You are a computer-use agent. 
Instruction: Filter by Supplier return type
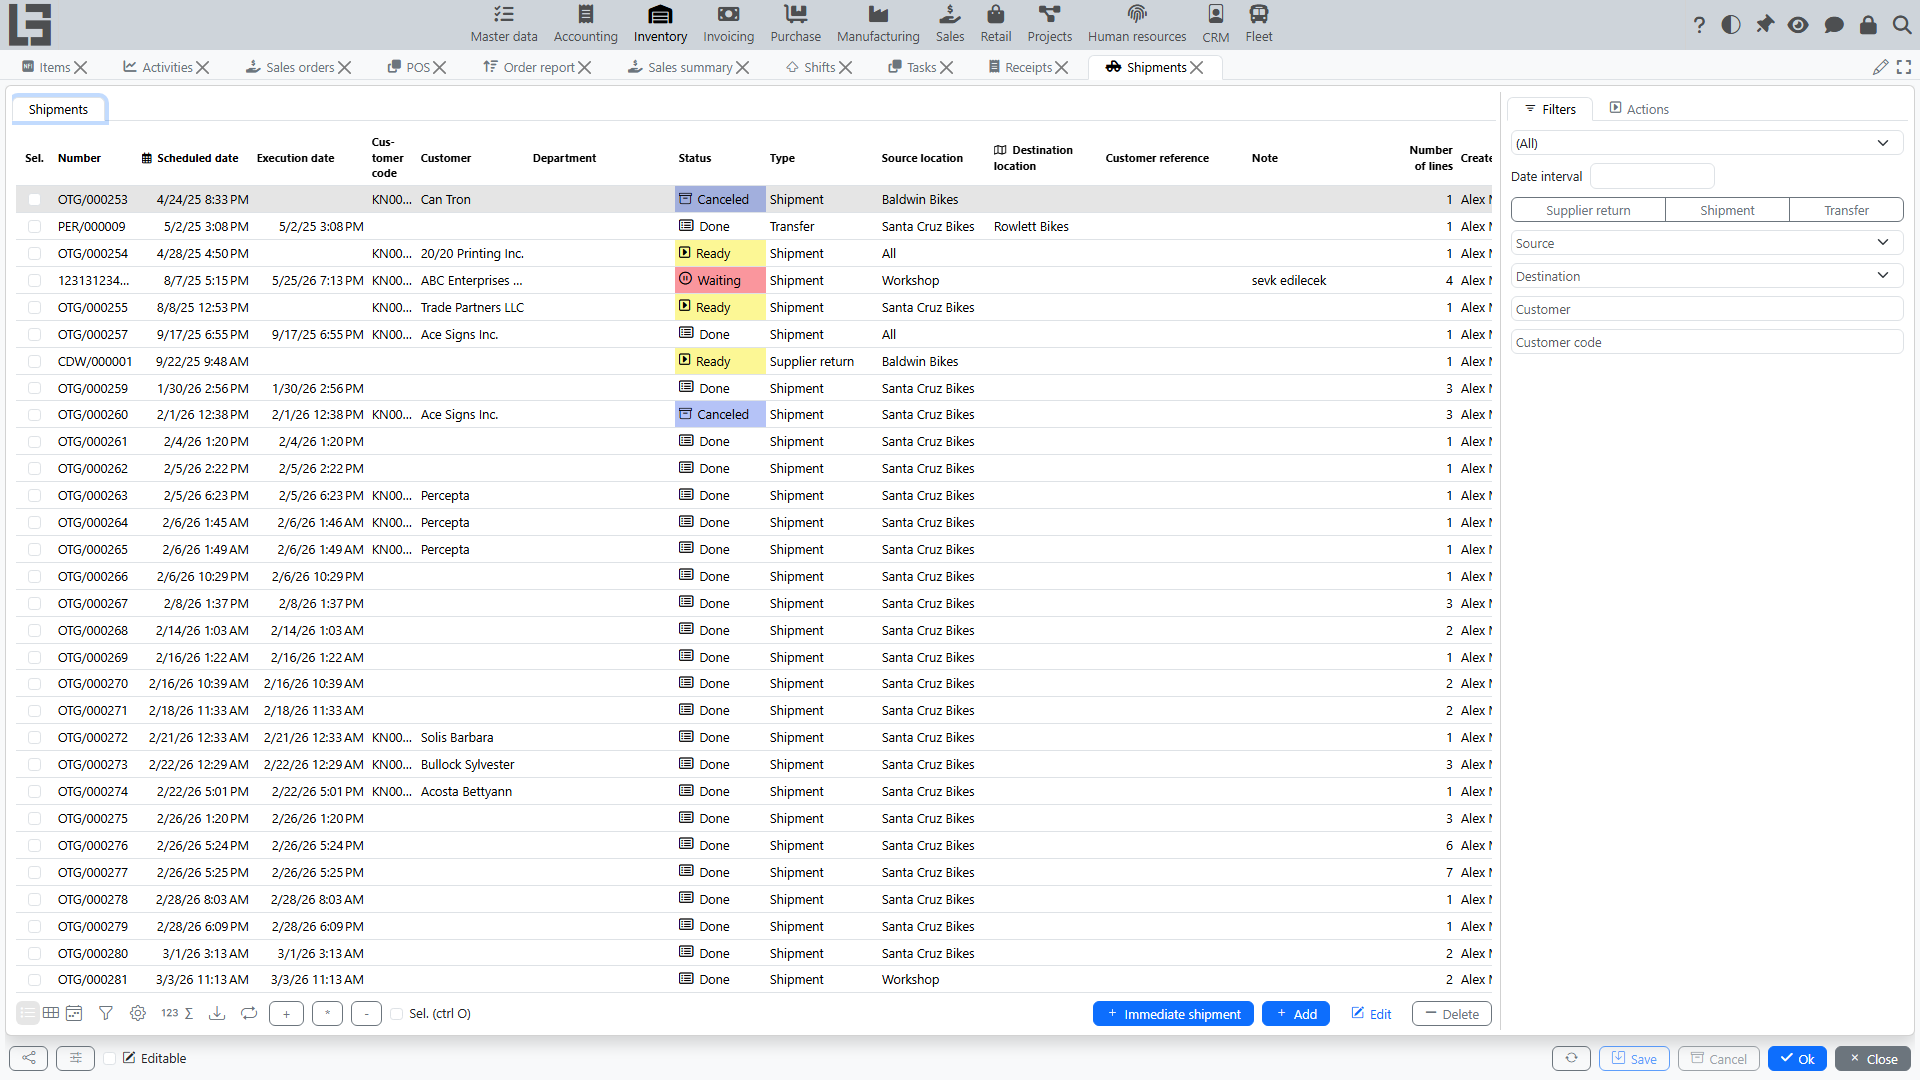1588,210
